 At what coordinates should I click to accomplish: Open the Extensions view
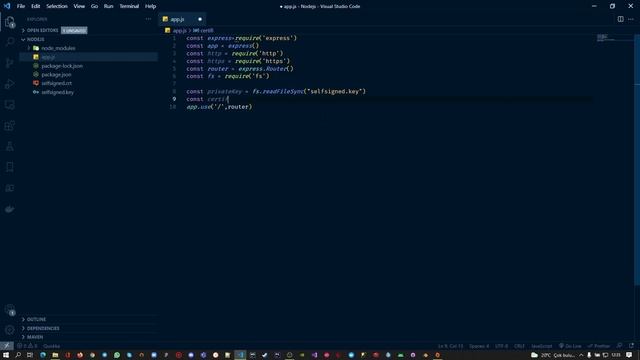(x=9, y=125)
